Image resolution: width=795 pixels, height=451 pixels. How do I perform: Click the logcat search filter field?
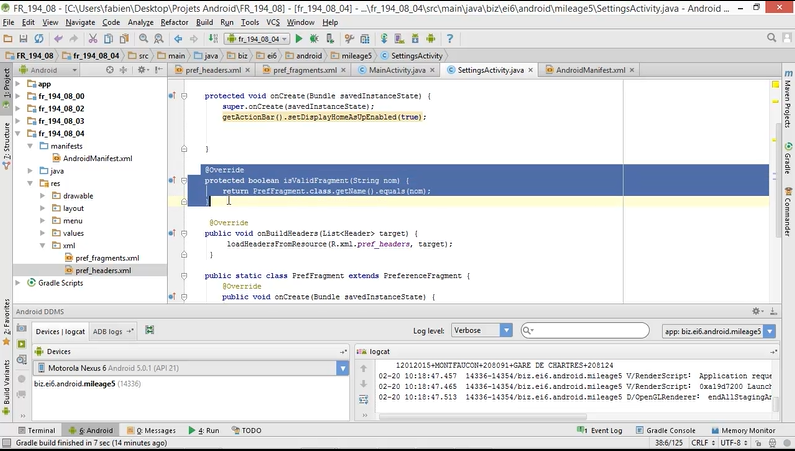point(590,330)
